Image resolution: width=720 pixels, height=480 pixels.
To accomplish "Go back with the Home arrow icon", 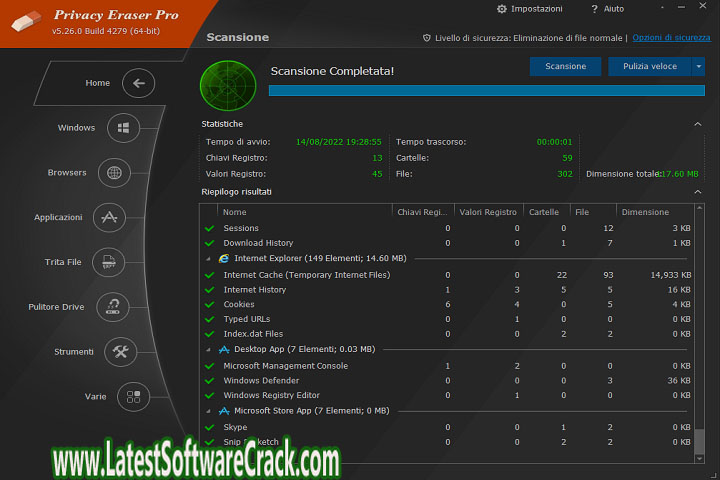I will [139, 83].
